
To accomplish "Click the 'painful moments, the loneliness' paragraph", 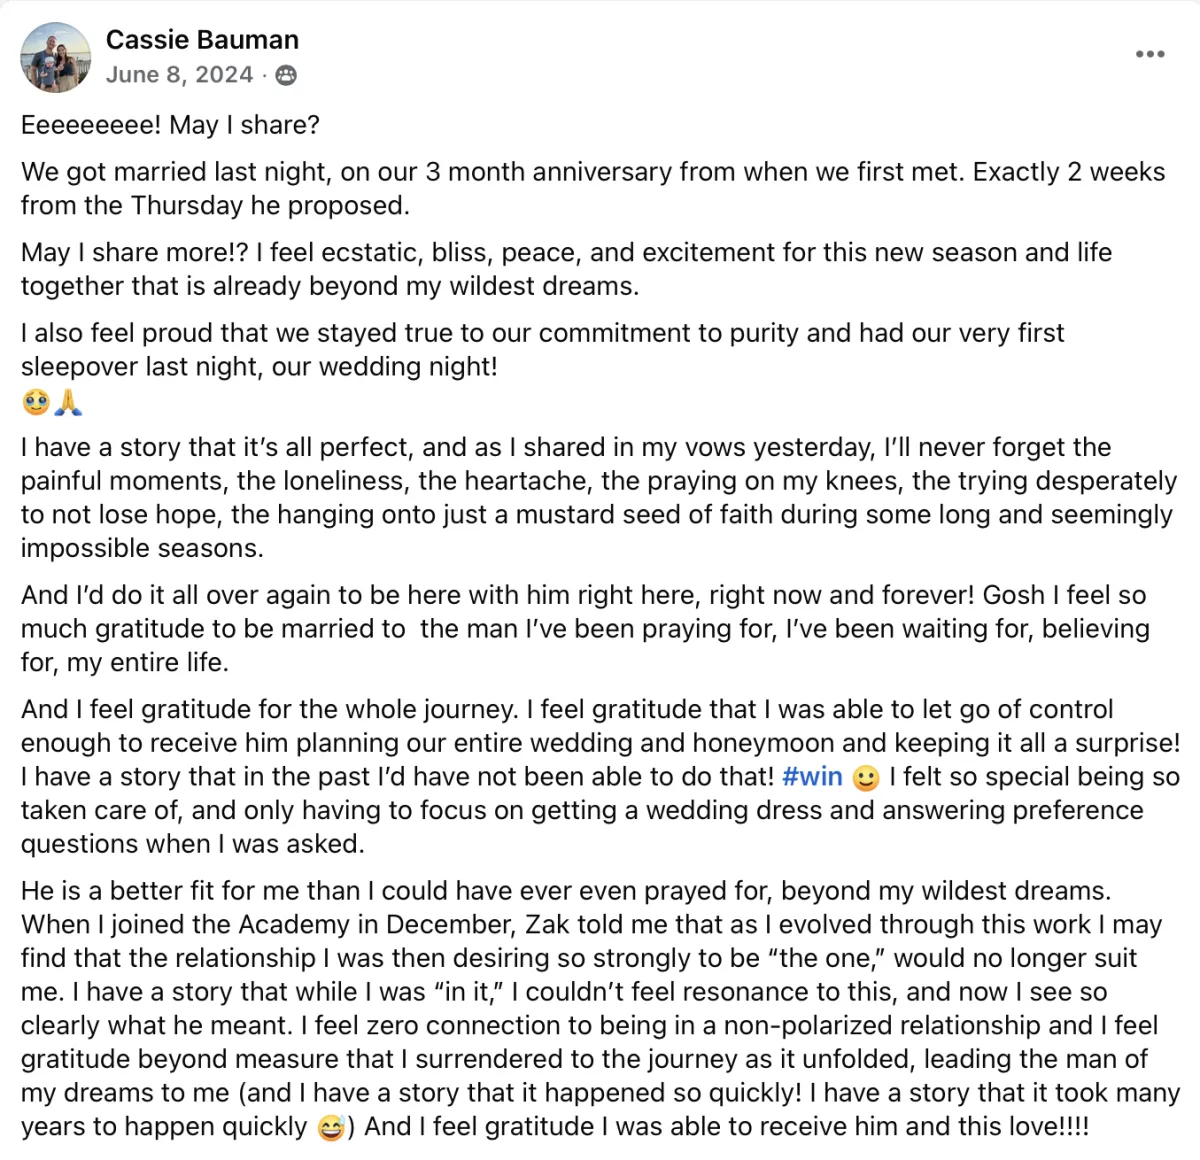I will 599,498.
